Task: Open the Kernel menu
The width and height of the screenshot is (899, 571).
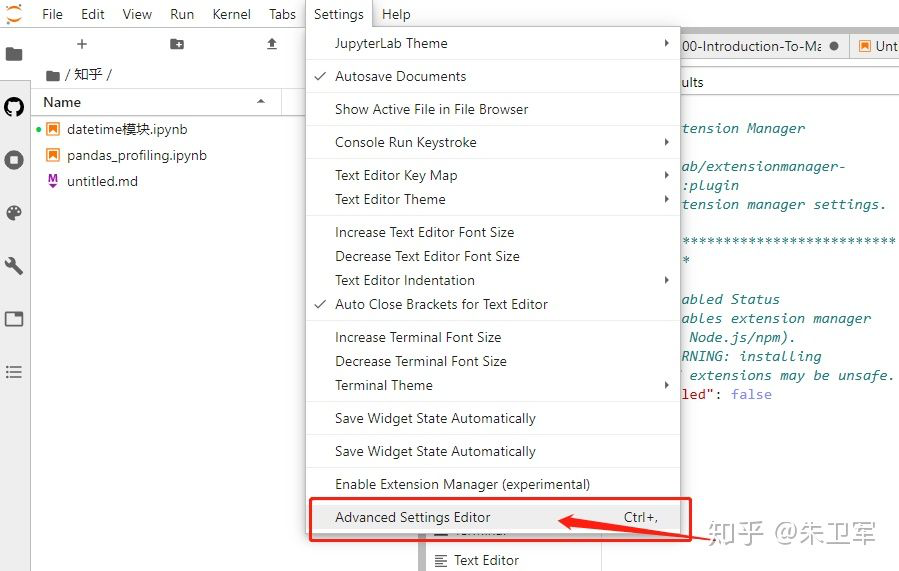Action: click(232, 14)
